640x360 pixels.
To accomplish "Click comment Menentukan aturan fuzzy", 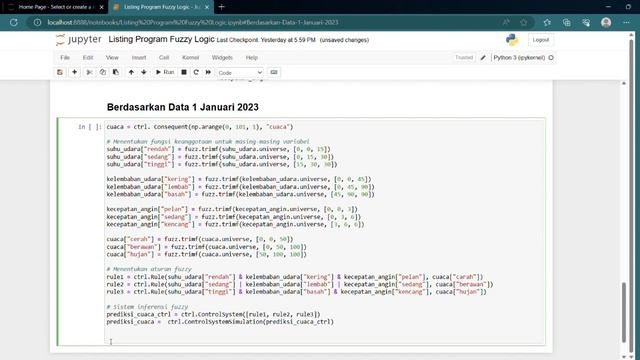I will [x=149, y=269].
